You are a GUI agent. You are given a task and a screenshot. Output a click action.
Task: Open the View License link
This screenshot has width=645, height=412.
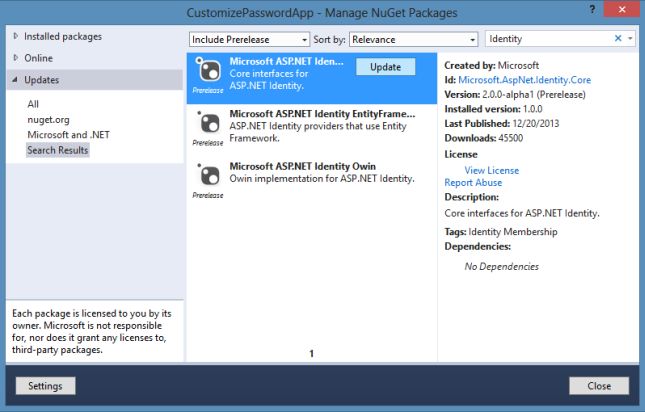point(492,170)
